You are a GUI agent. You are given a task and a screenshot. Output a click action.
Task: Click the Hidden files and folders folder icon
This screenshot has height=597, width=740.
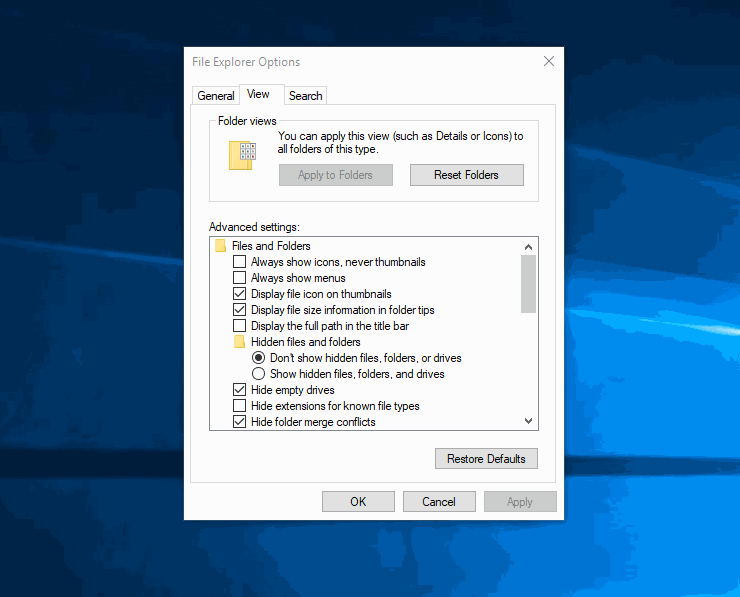point(239,342)
